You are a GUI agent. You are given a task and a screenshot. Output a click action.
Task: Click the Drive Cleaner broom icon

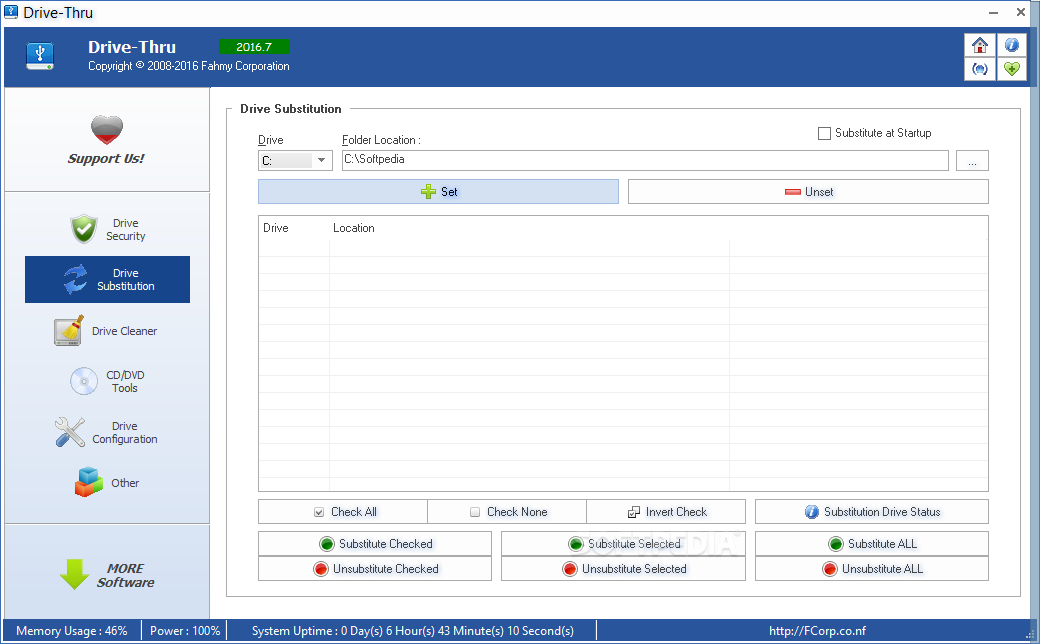70,330
